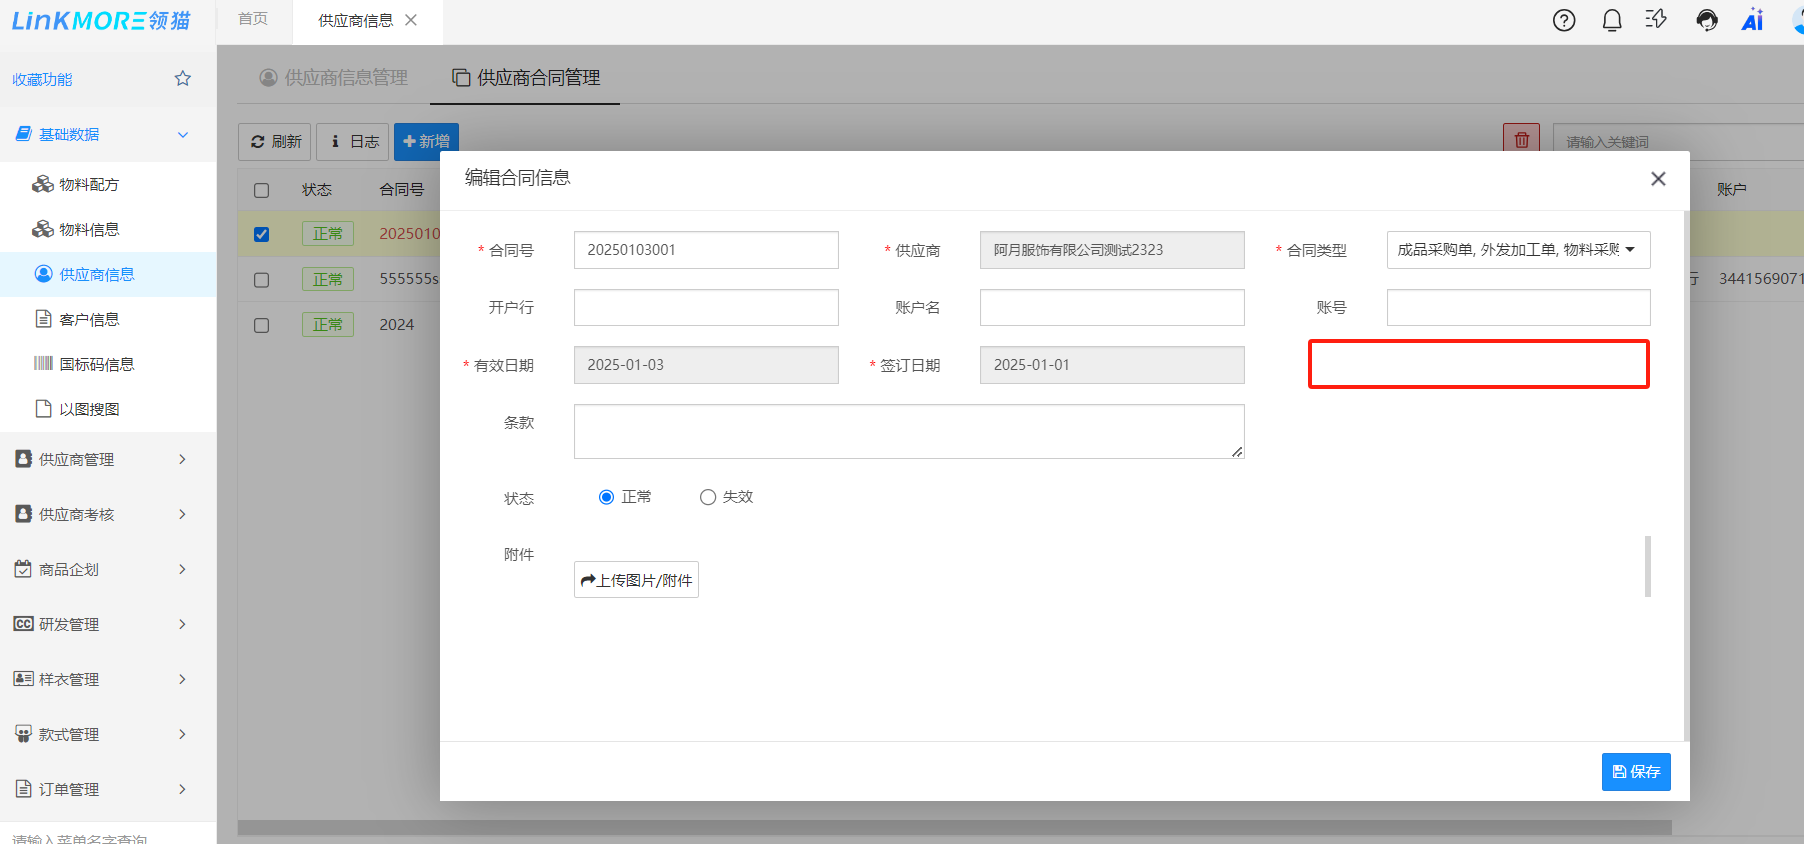Click the keyword search box 请输入关键词
The image size is (1804, 844).
tap(1678, 142)
